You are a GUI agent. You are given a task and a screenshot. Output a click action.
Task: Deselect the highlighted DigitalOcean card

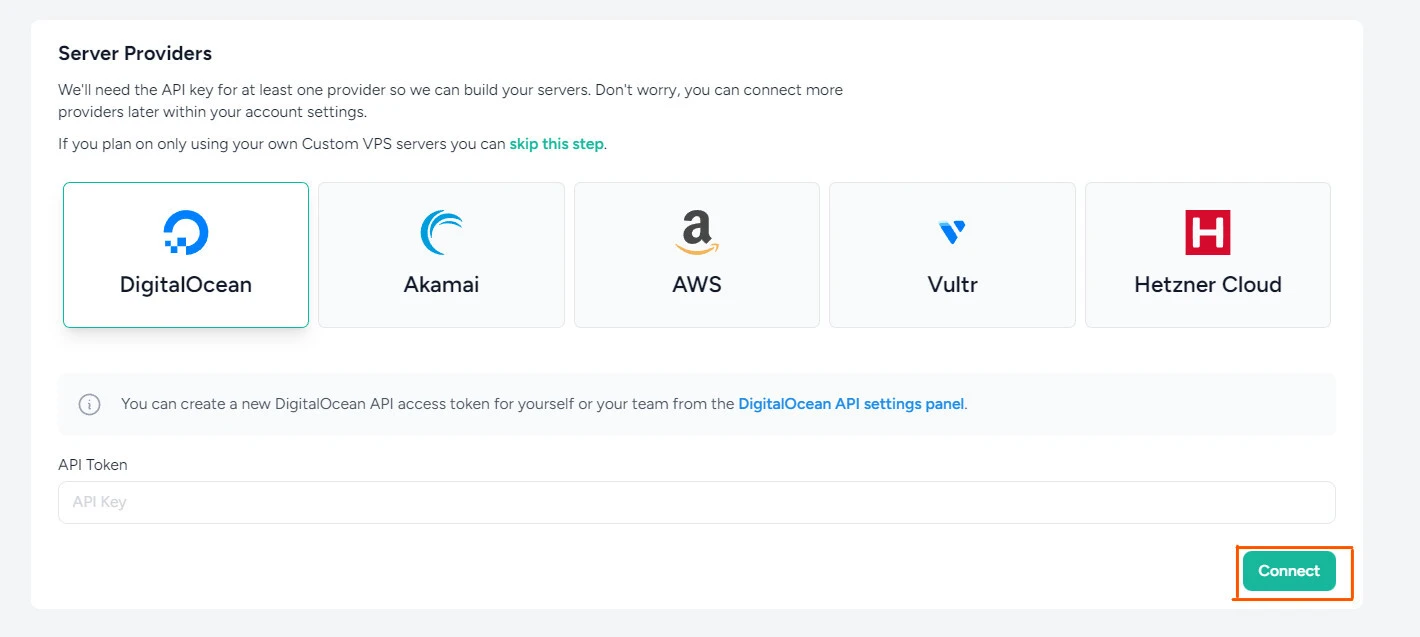coord(185,254)
